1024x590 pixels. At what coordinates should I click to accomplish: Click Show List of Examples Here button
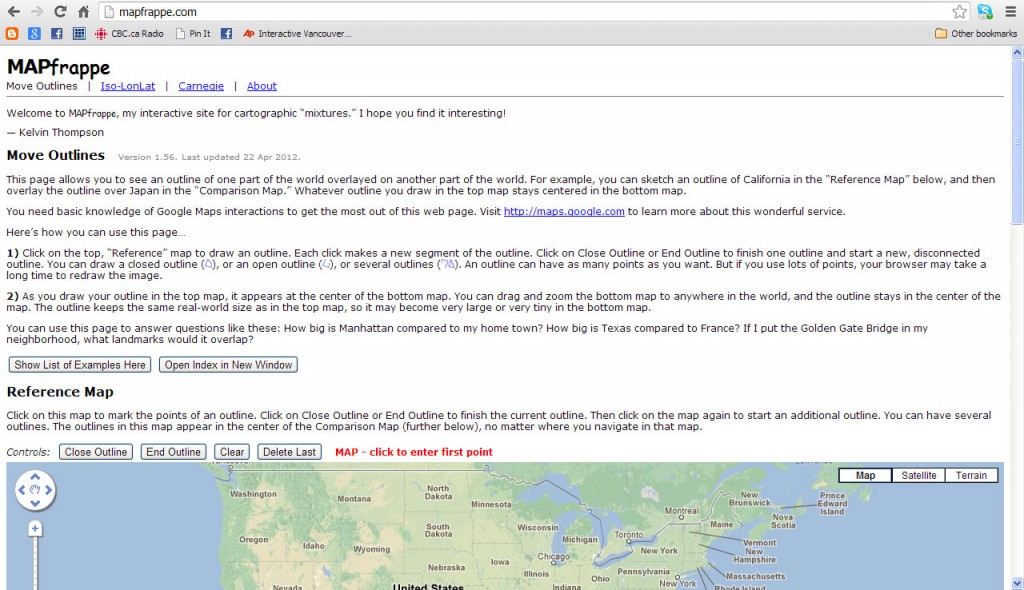click(x=80, y=365)
